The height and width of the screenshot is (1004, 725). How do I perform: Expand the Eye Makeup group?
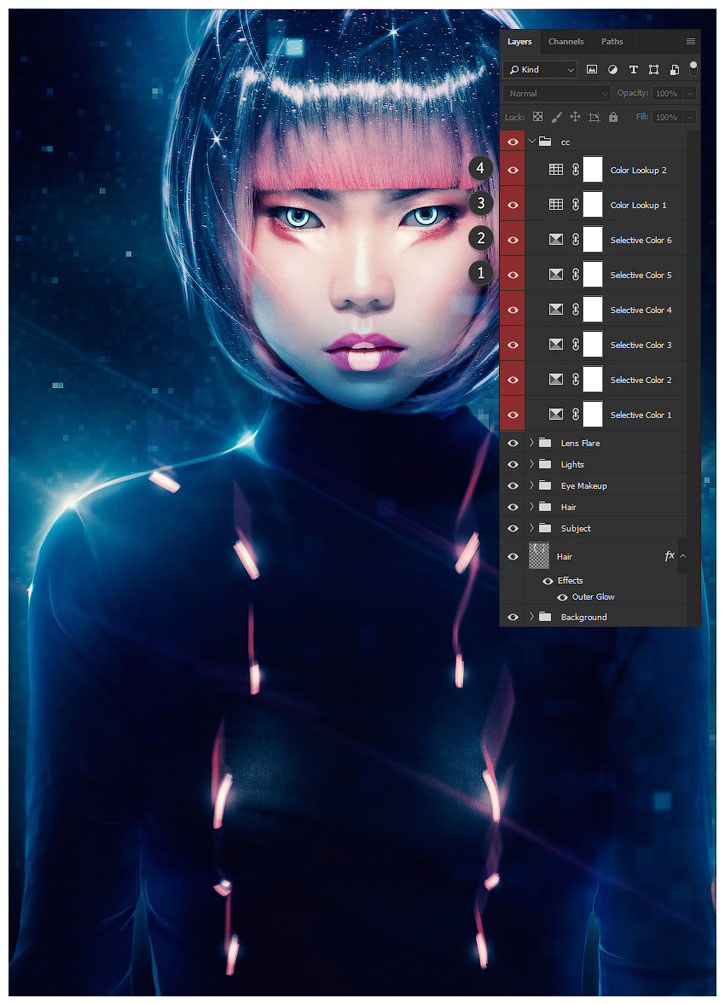(531, 486)
